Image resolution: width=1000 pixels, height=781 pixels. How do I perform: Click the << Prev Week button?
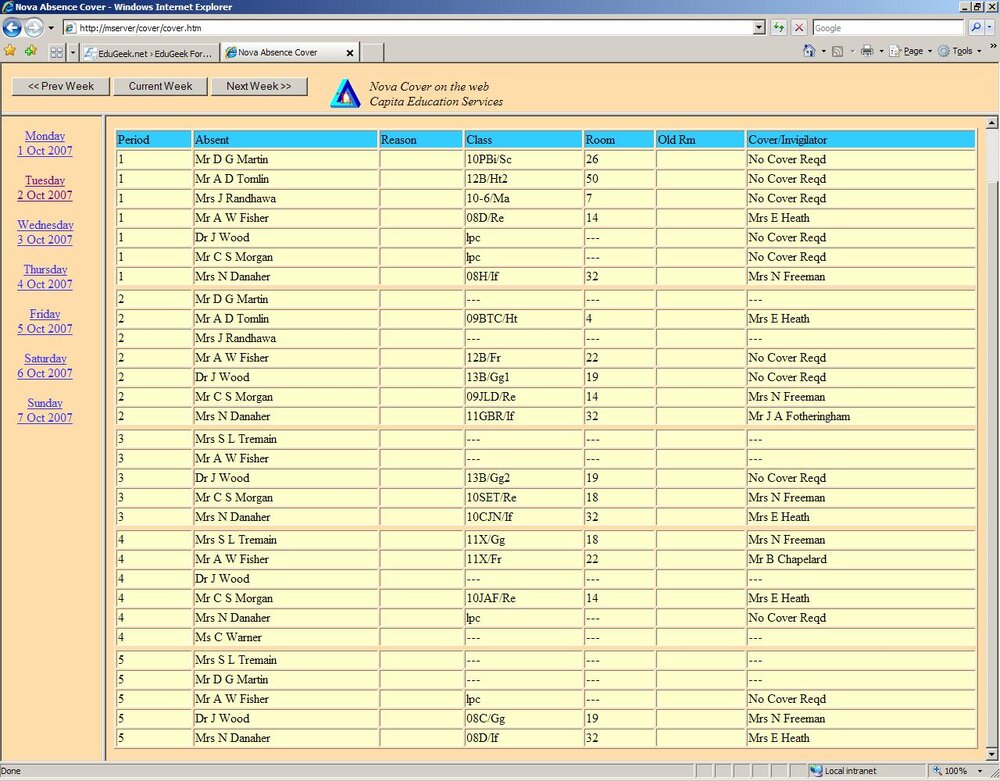pos(61,86)
